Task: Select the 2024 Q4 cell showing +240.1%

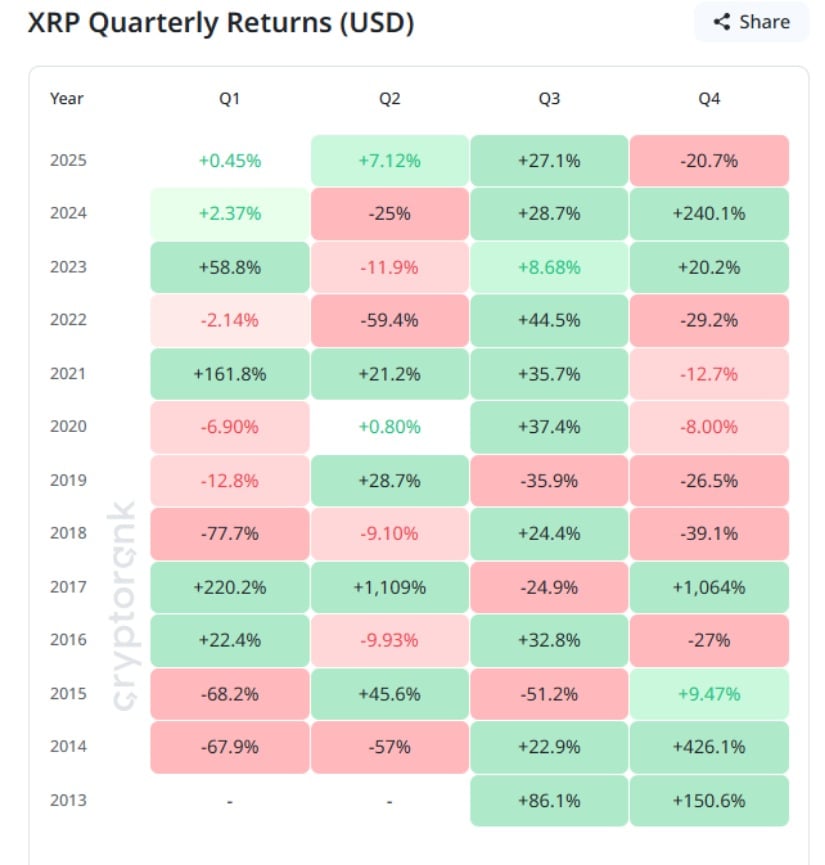Action: click(709, 213)
